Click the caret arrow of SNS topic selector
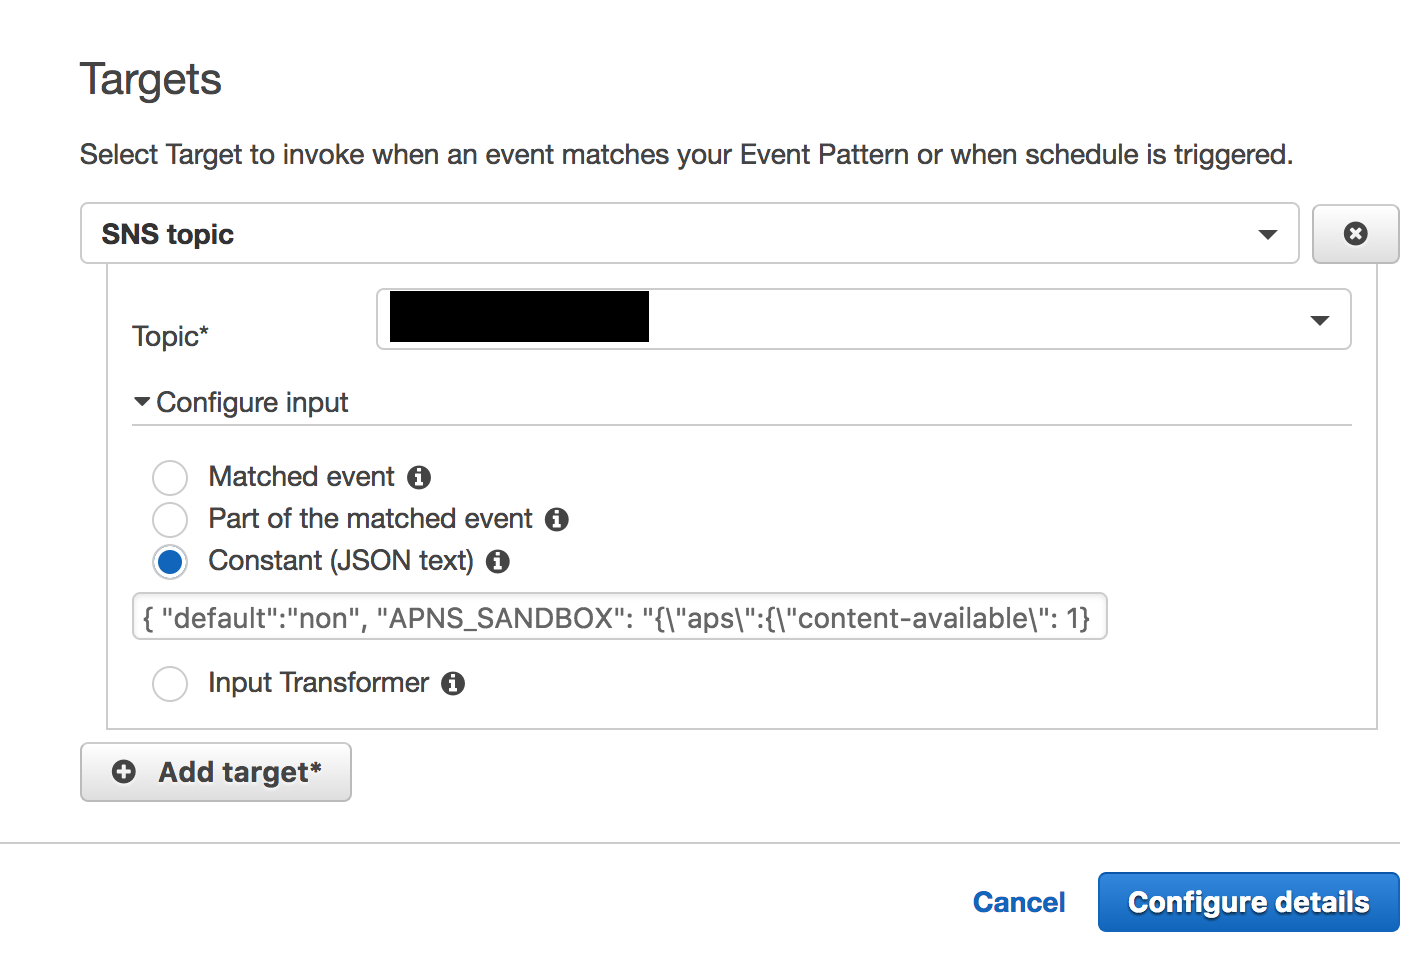The image size is (1428, 960). click(x=1268, y=235)
